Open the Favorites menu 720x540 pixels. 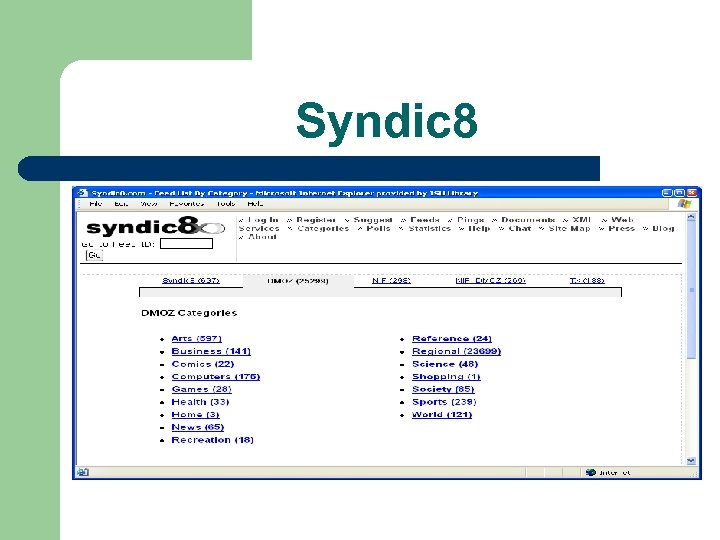(x=186, y=203)
